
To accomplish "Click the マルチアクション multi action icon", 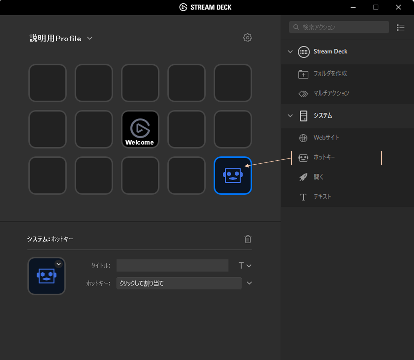I will [x=303, y=94].
